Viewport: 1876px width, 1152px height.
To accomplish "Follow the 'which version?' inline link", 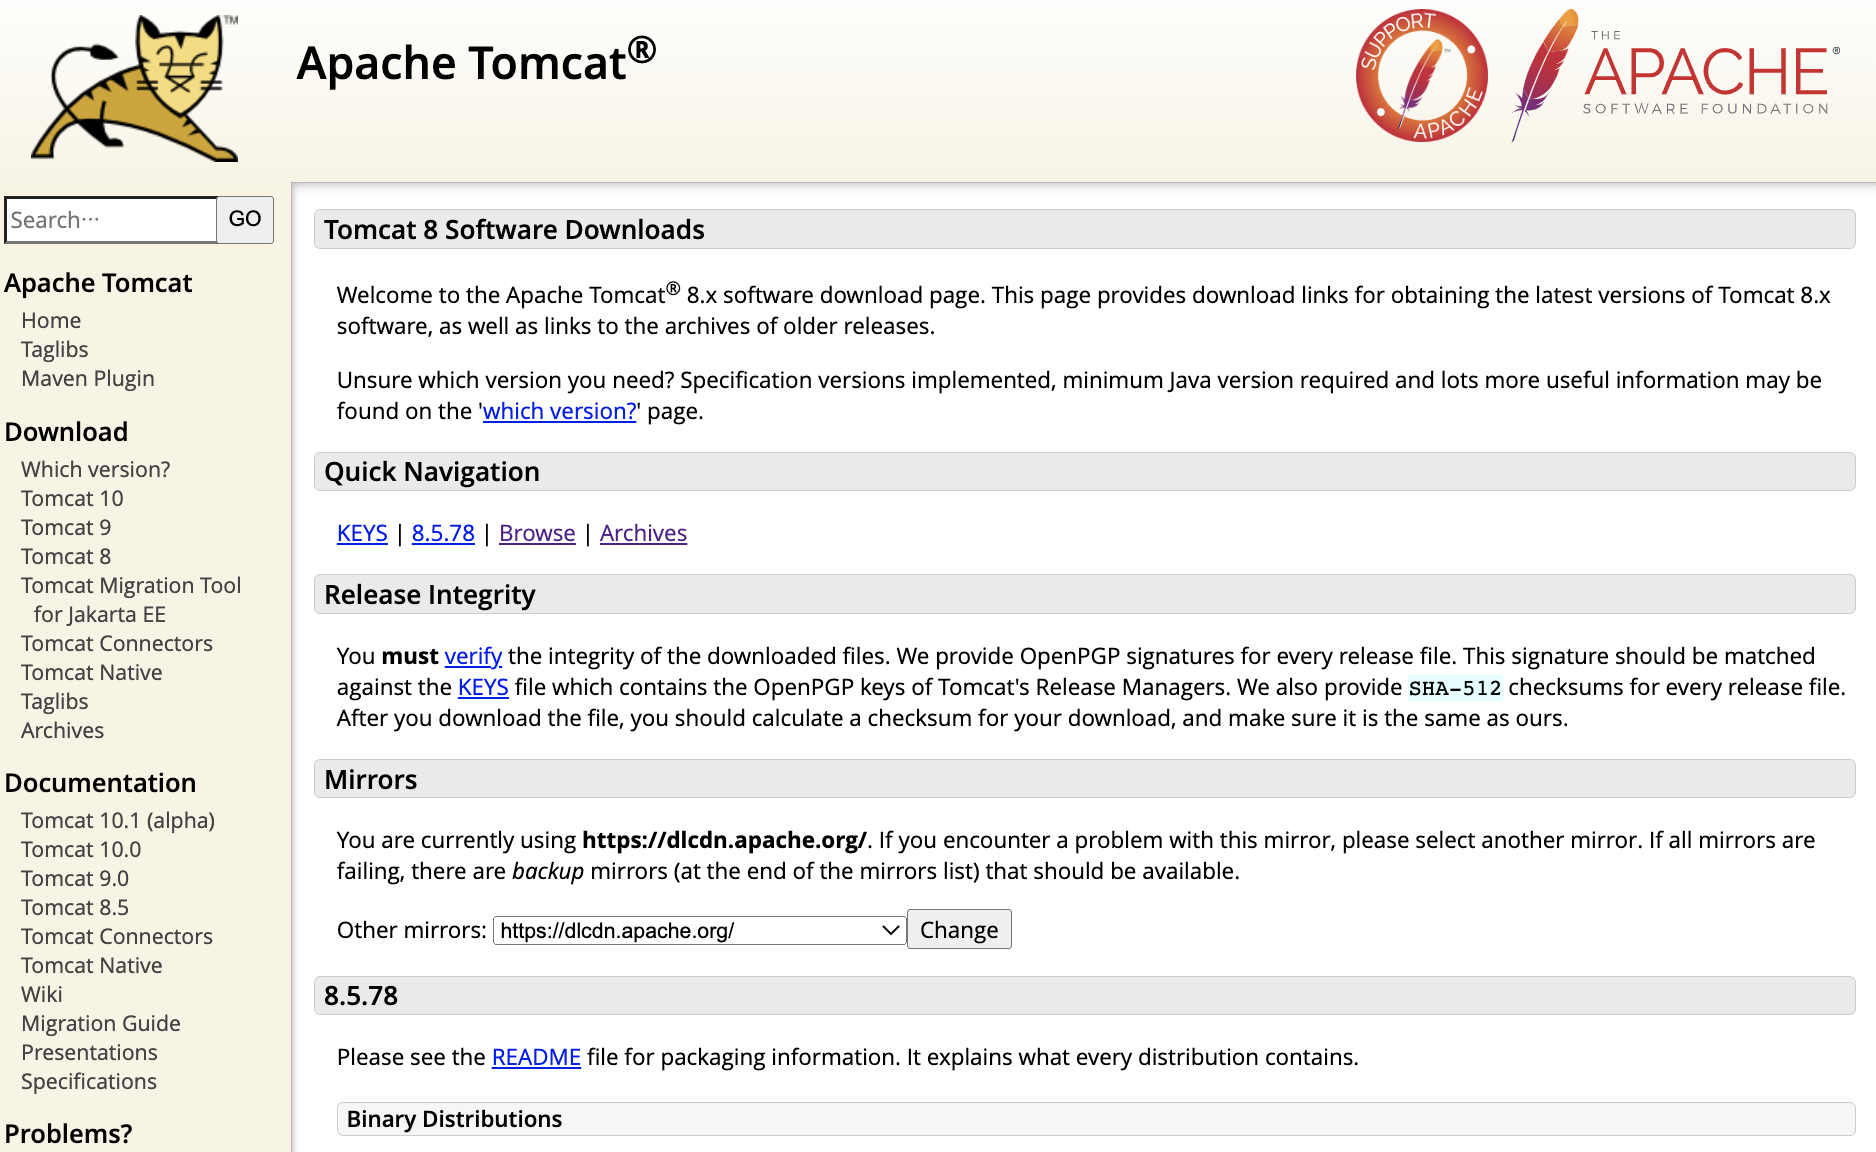I will (560, 411).
